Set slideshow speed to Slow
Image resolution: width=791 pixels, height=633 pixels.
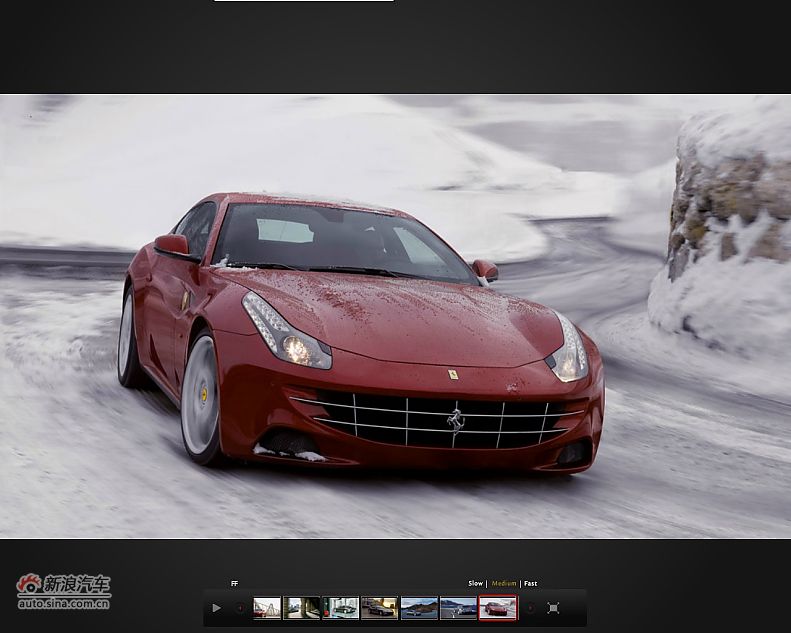(x=475, y=583)
